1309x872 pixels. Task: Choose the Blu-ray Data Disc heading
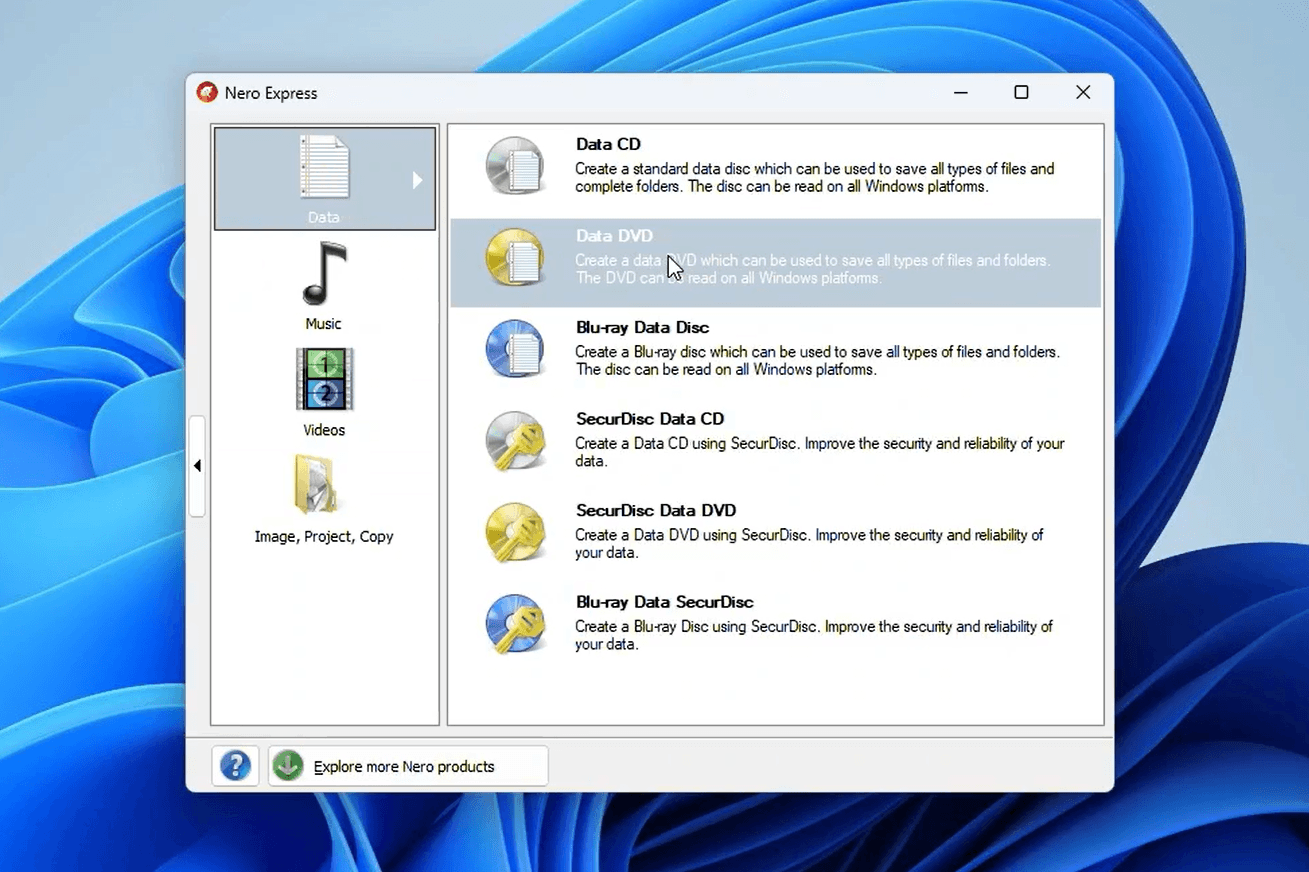(x=642, y=327)
